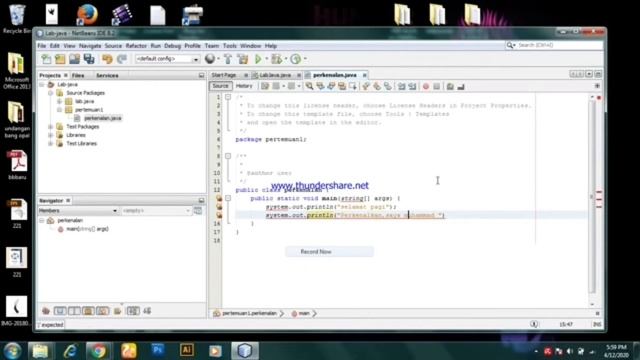Click the Debug Project icon

coord(277,59)
